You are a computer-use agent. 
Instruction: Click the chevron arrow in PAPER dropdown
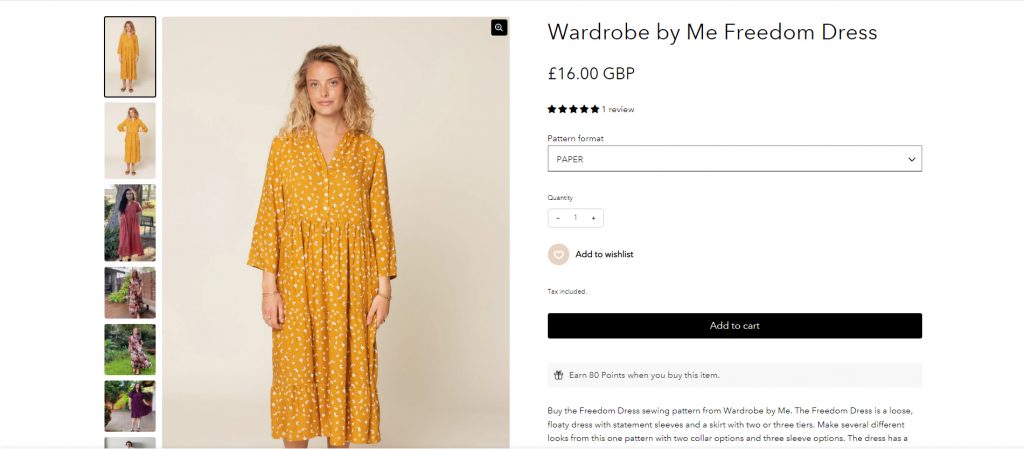tap(911, 159)
